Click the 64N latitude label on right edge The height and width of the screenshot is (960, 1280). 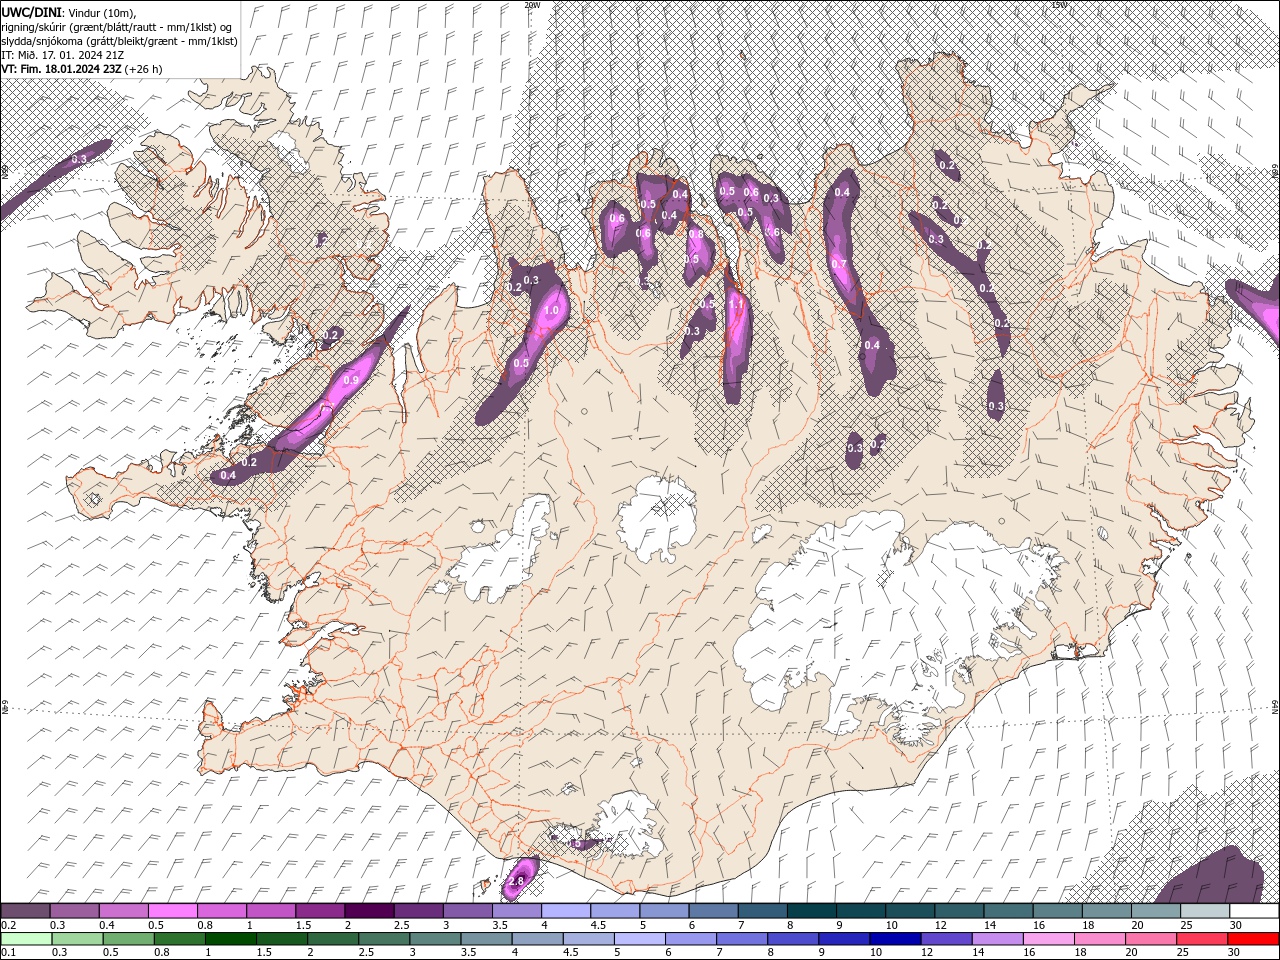point(1275,707)
